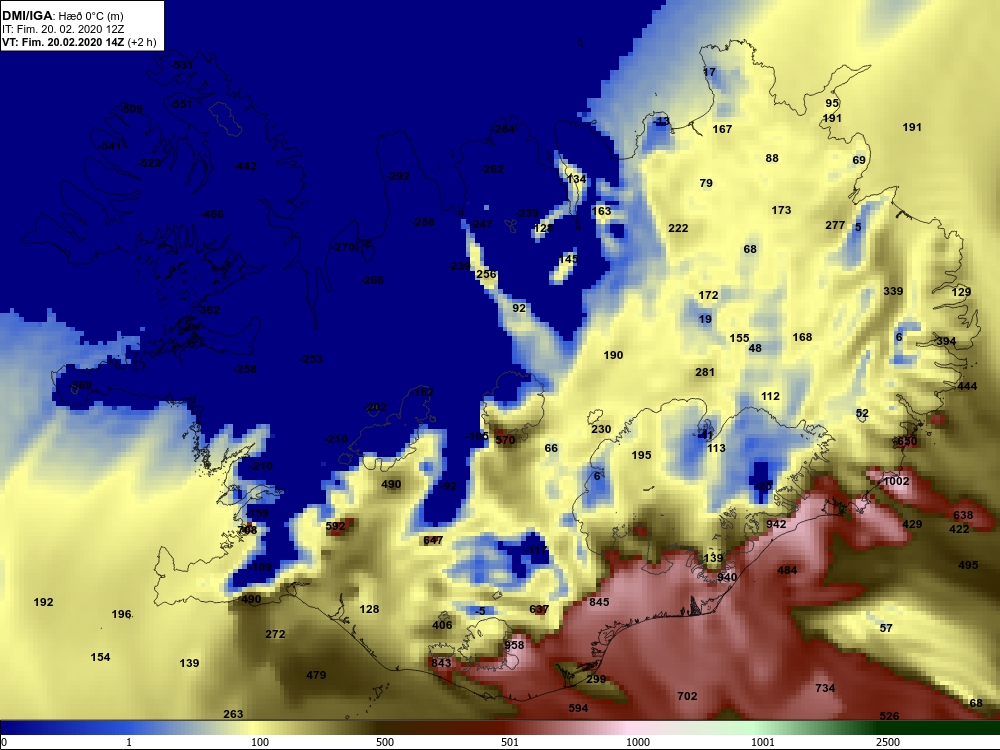
Task: Click the map value '17'
Action: [x=709, y=72]
